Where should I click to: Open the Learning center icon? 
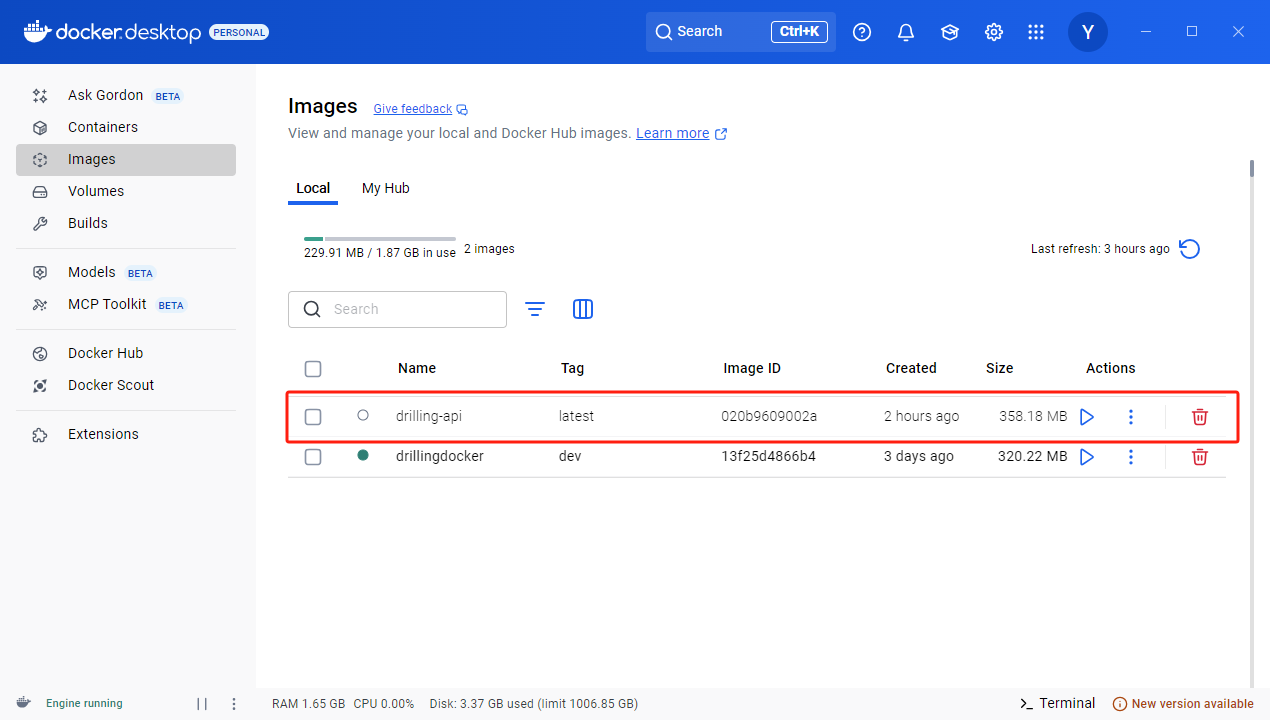[949, 32]
